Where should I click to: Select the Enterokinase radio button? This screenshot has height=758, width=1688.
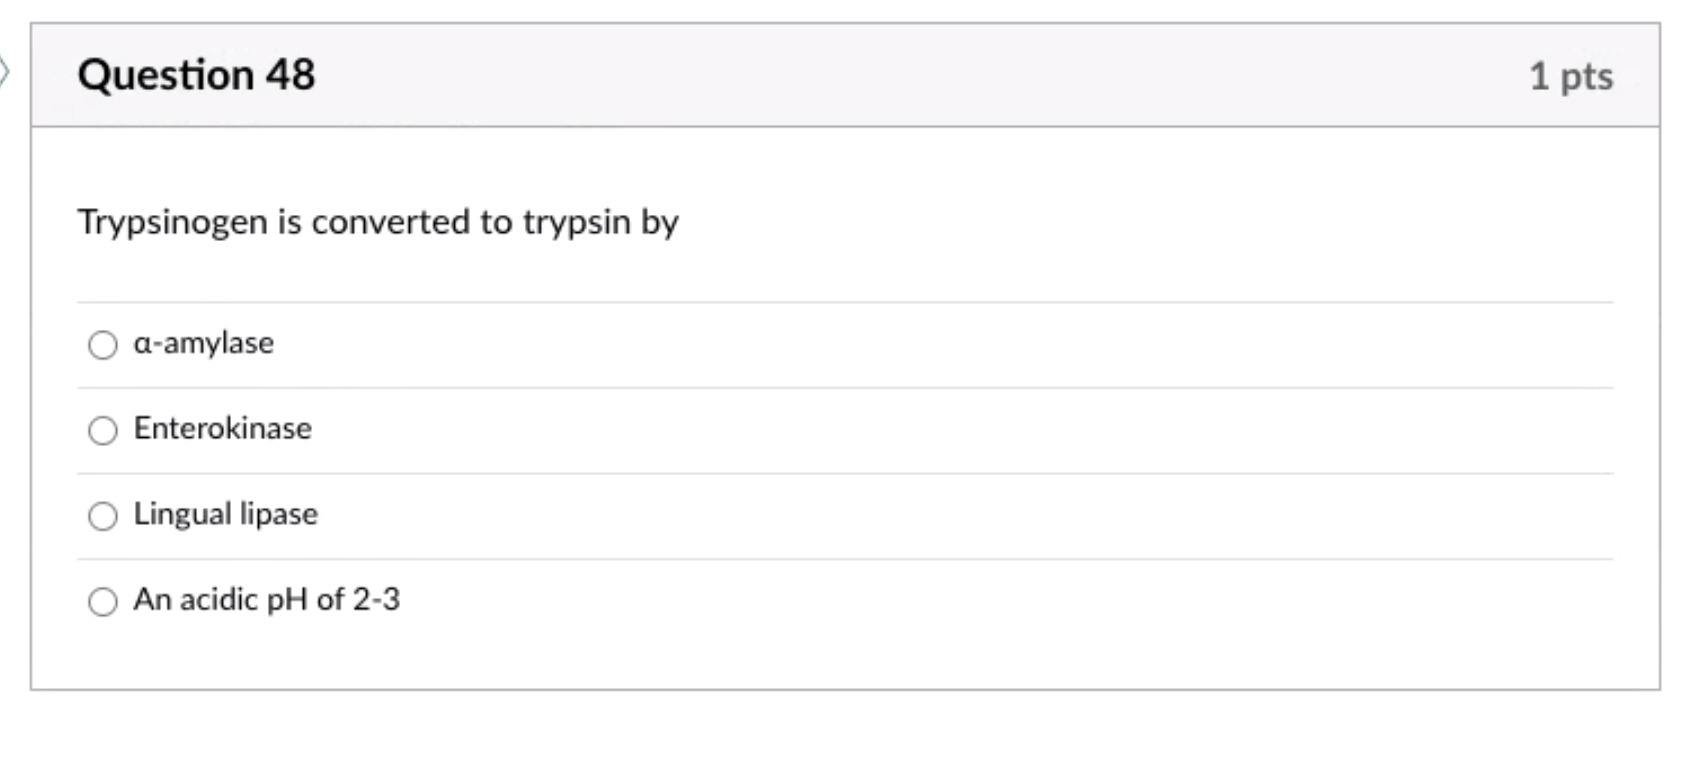pyautogui.click(x=104, y=430)
